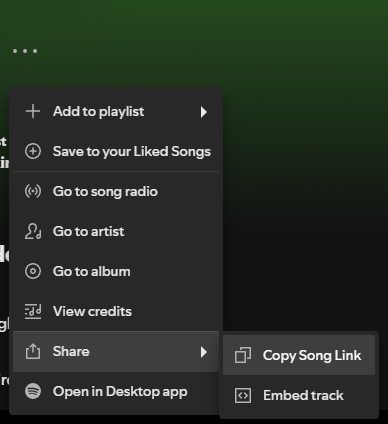This screenshot has width=388, height=424.
Task: Choose Copy Song Link option
Action: [x=299, y=355]
